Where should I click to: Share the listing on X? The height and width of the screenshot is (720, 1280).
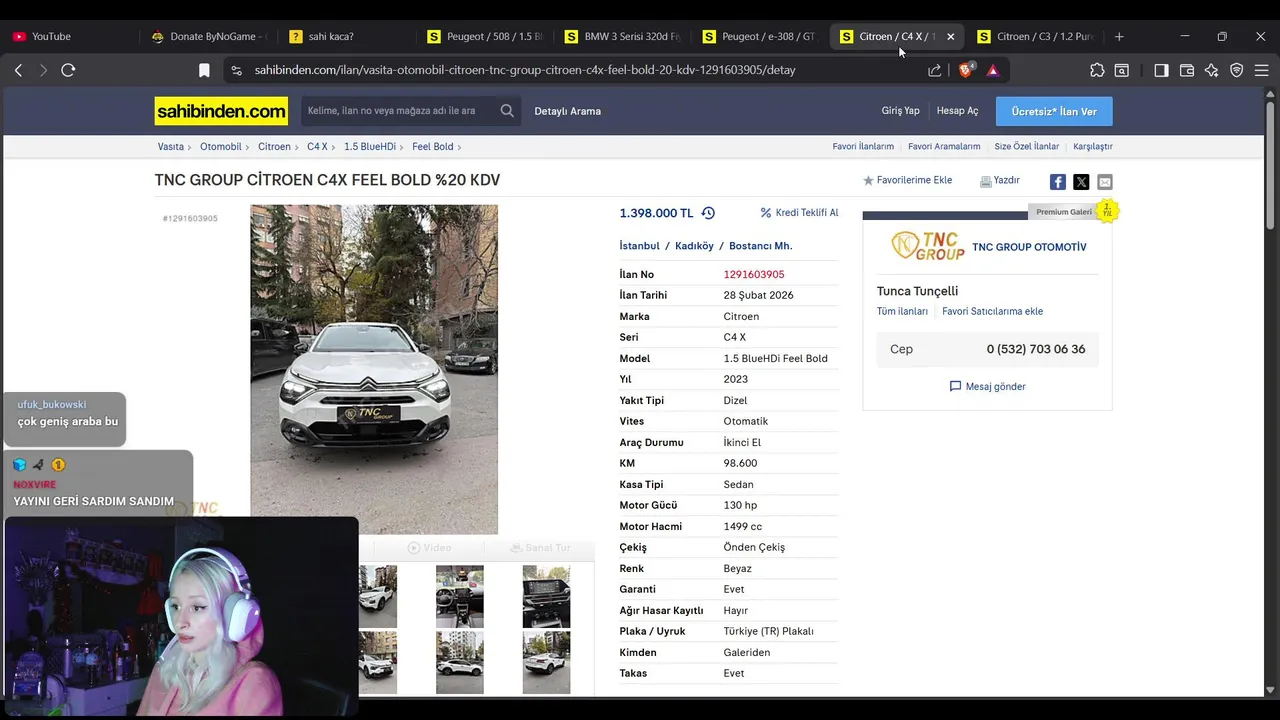[x=1081, y=181]
